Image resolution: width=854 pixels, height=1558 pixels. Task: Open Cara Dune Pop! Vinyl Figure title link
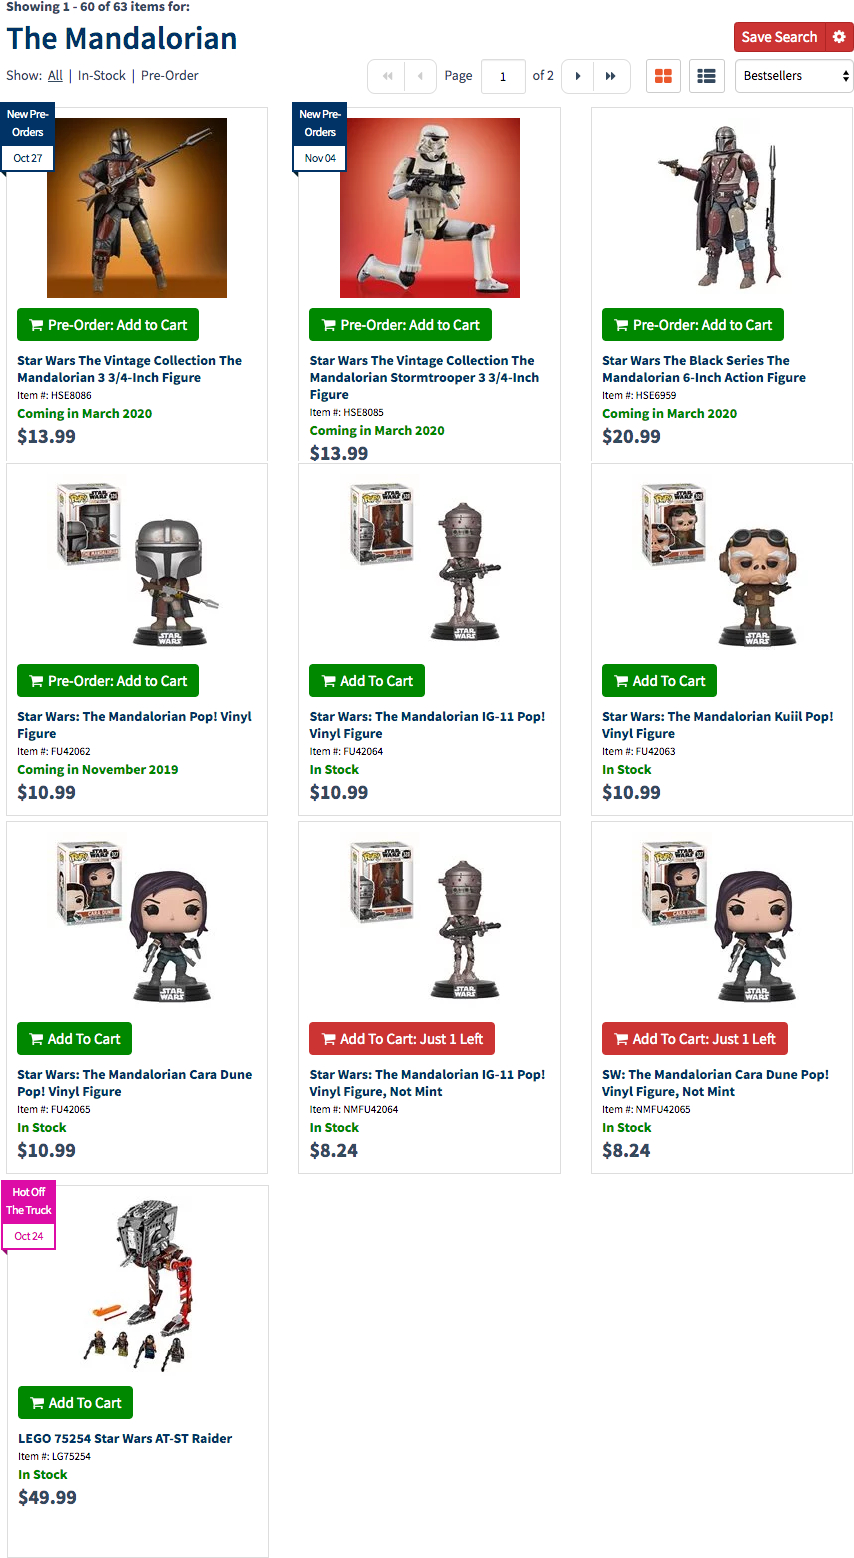134,1083
